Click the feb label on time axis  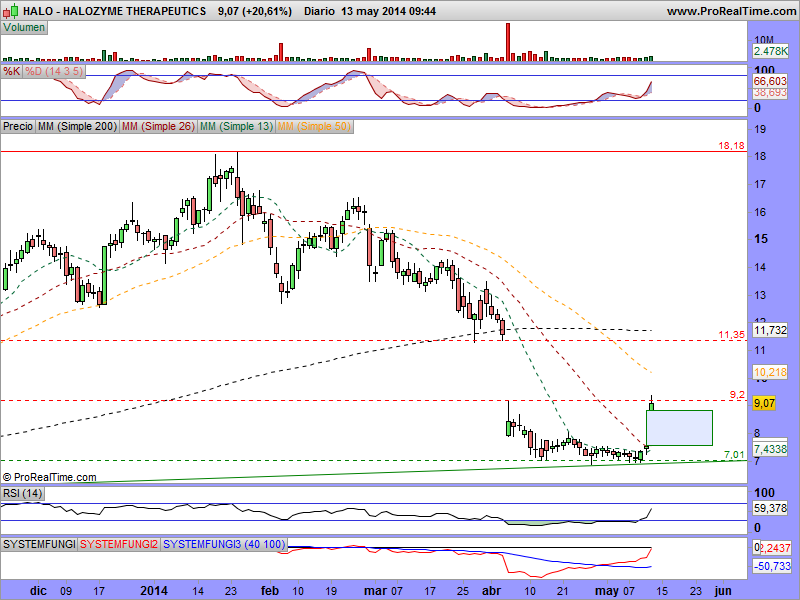tap(270, 591)
